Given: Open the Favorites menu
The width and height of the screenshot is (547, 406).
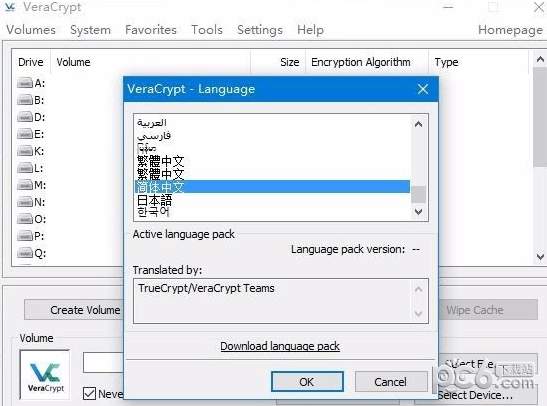Looking at the screenshot, I should (151, 30).
